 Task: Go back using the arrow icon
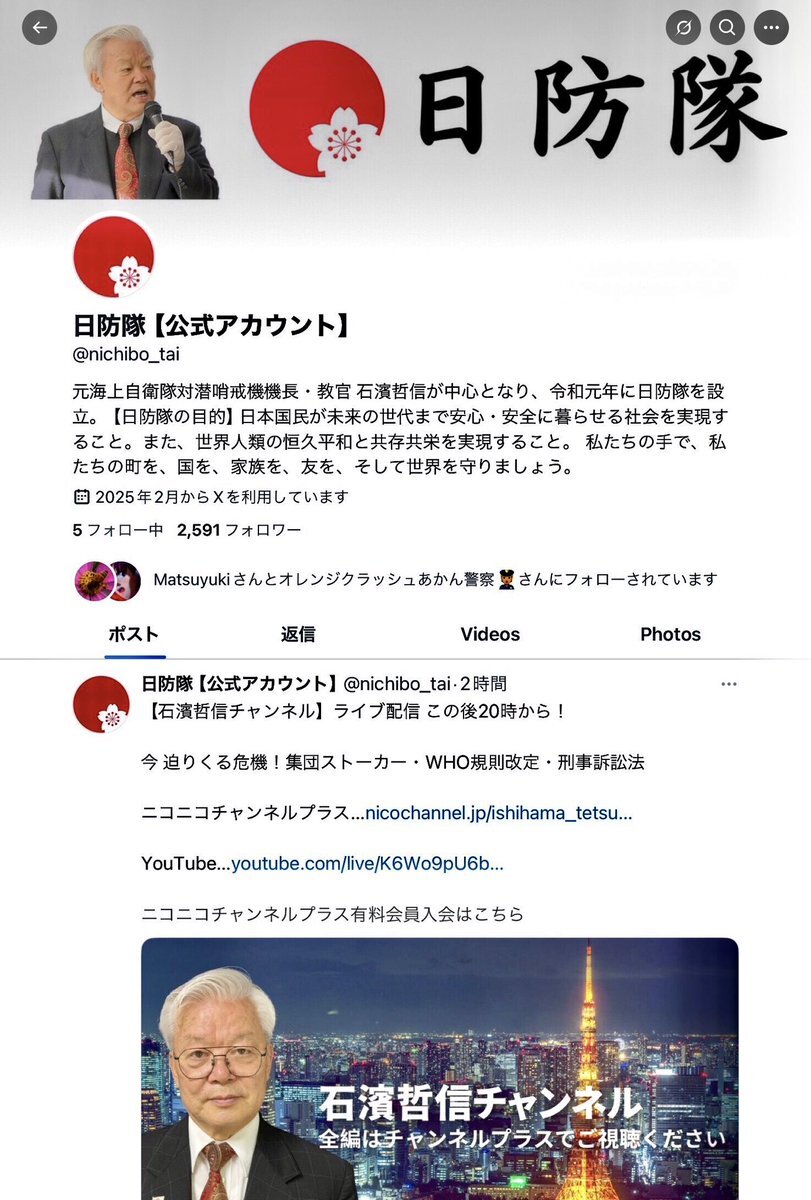pyautogui.click(x=40, y=27)
